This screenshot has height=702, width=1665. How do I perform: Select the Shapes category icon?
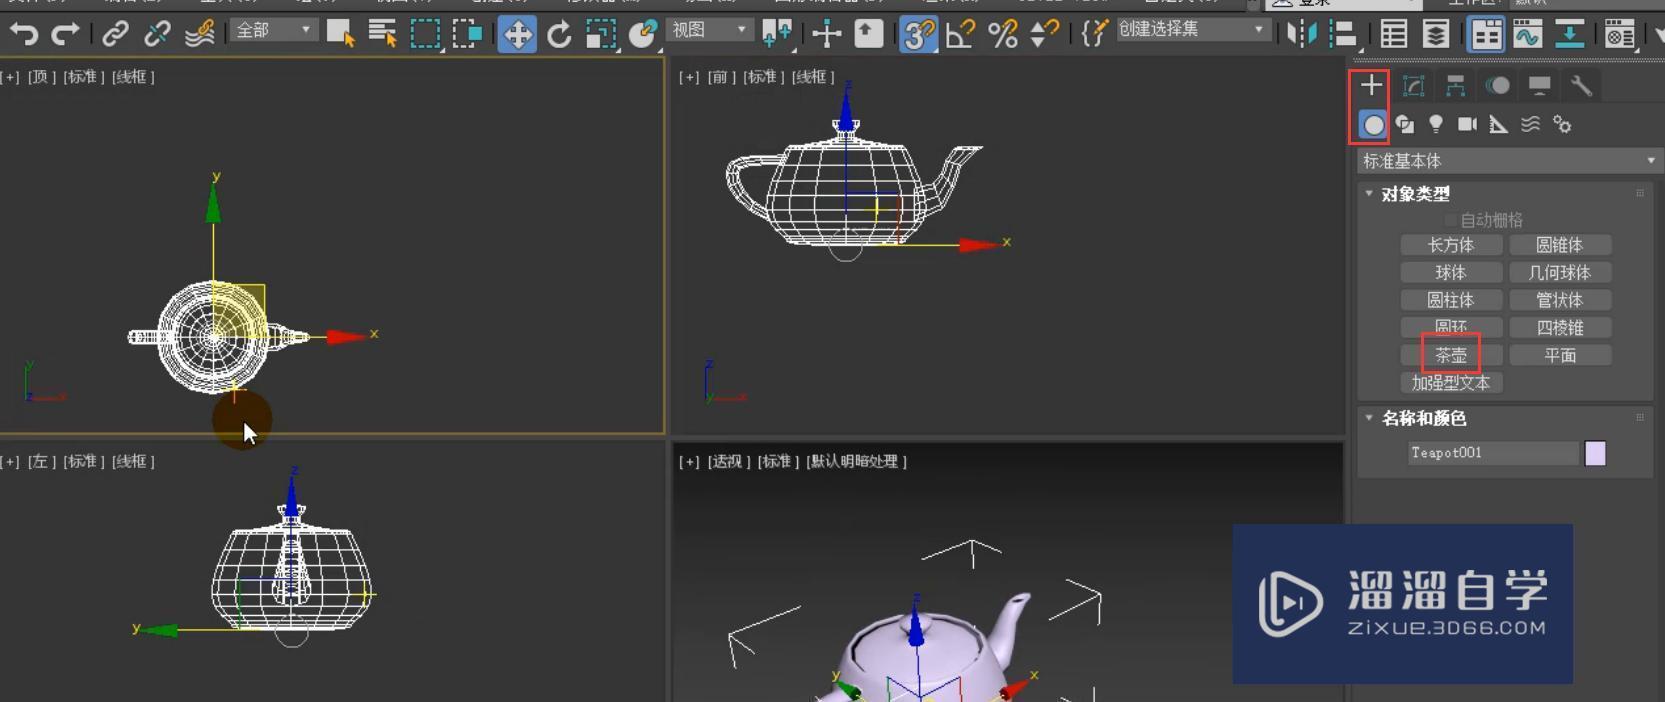pyautogui.click(x=1405, y=124)
